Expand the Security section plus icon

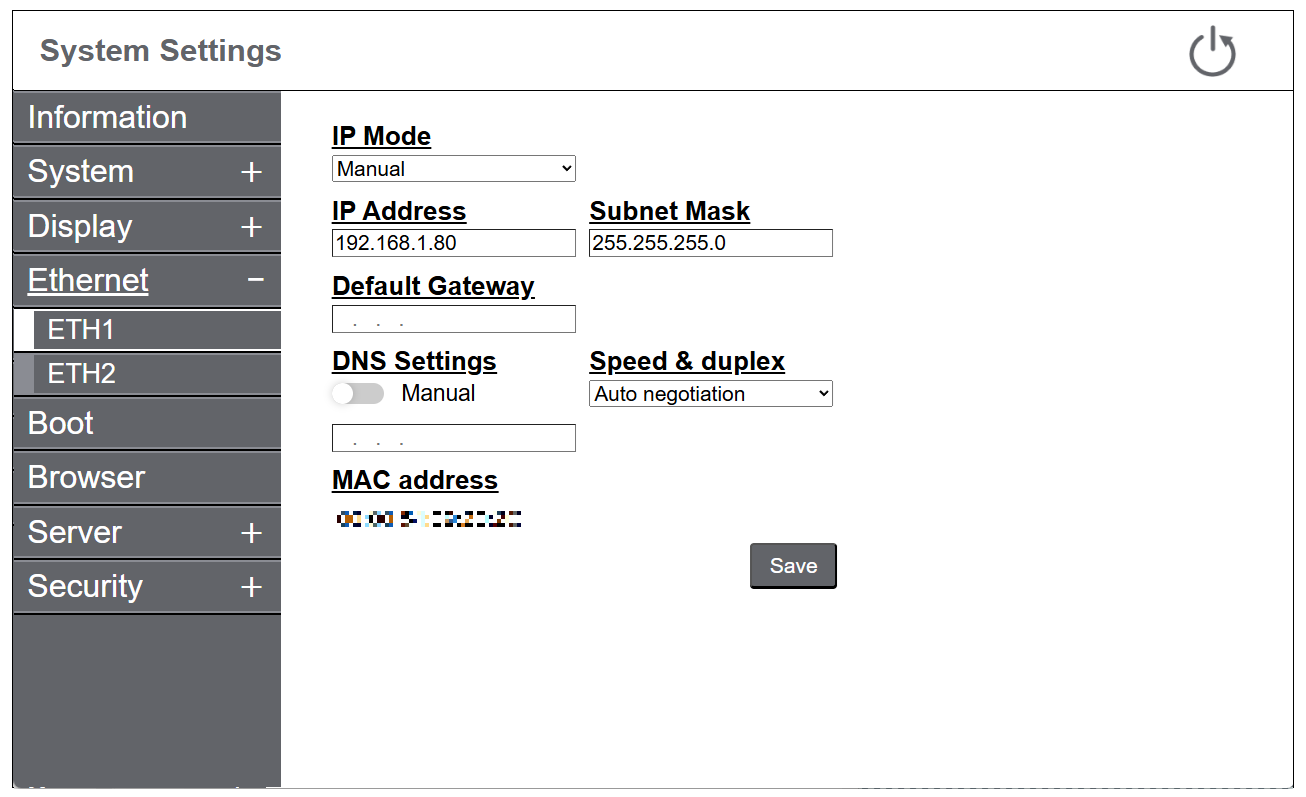251,587
